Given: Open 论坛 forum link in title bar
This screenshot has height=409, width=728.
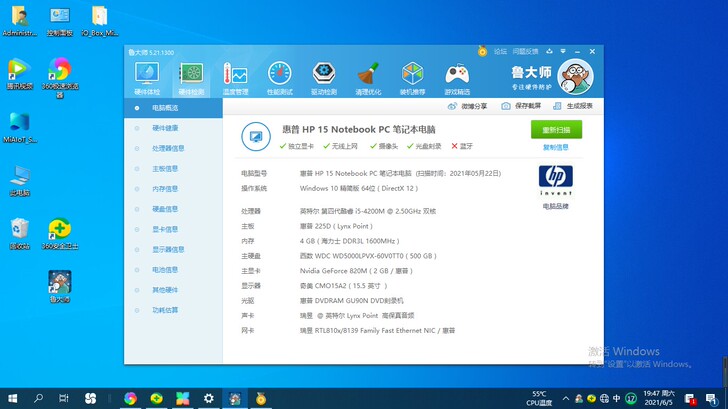Looking at the screenshot, I should pos(500,52).
